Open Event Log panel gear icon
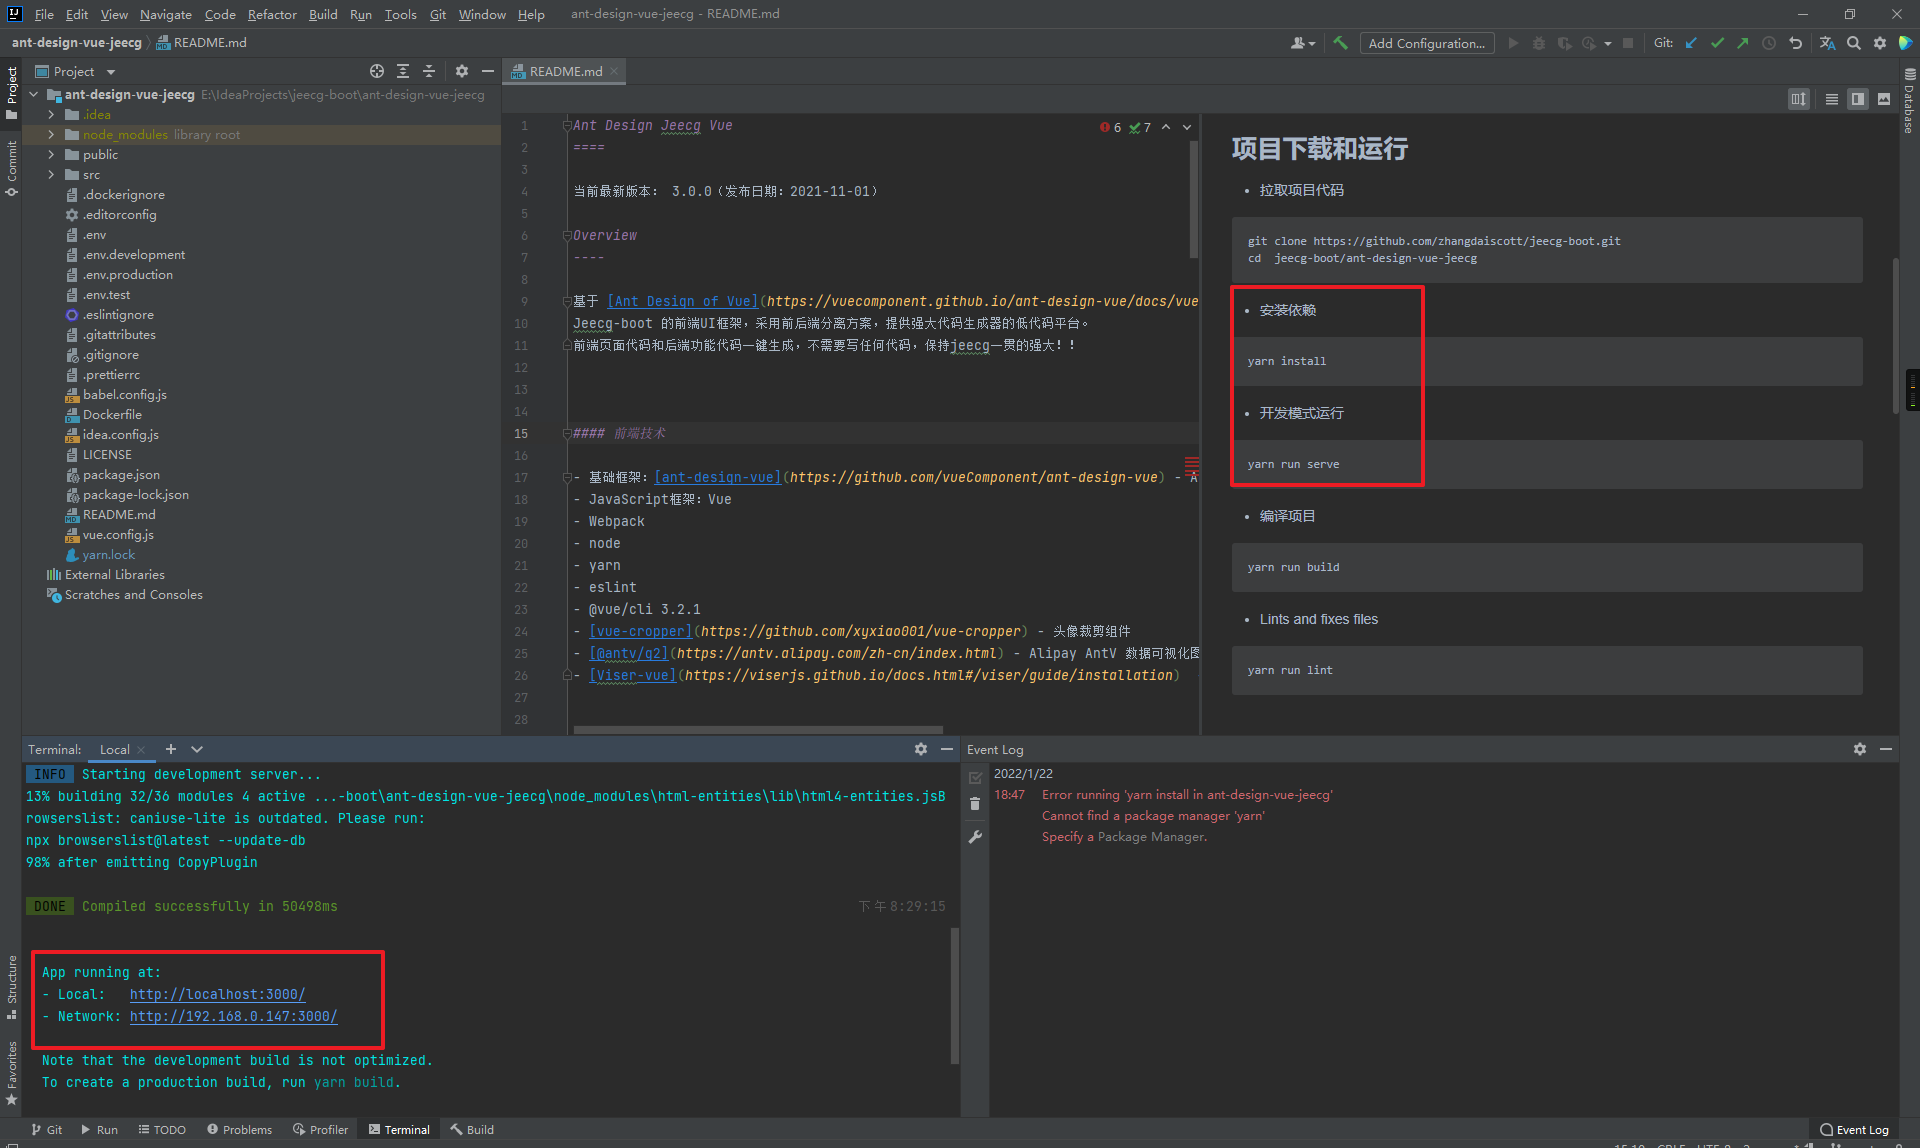 [1860, 749]
